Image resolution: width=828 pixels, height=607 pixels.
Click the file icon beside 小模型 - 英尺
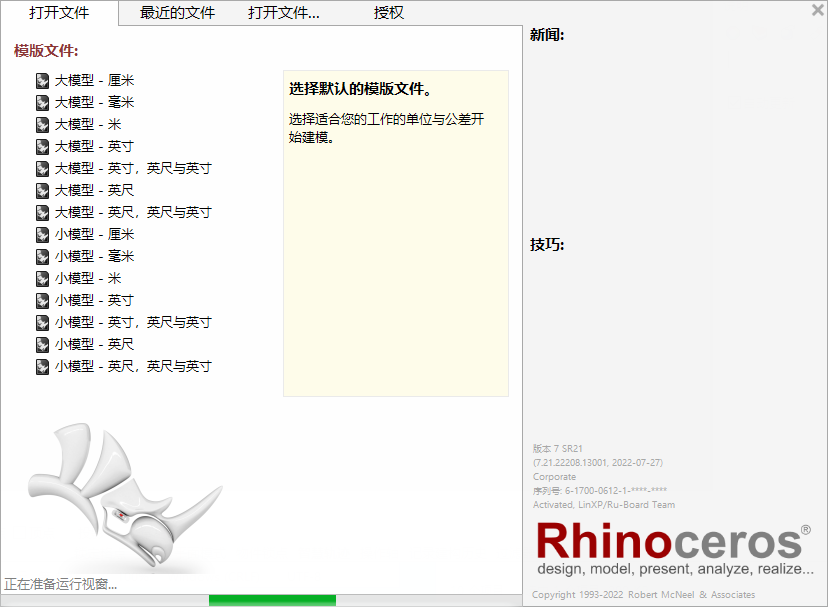coord(42,344)
